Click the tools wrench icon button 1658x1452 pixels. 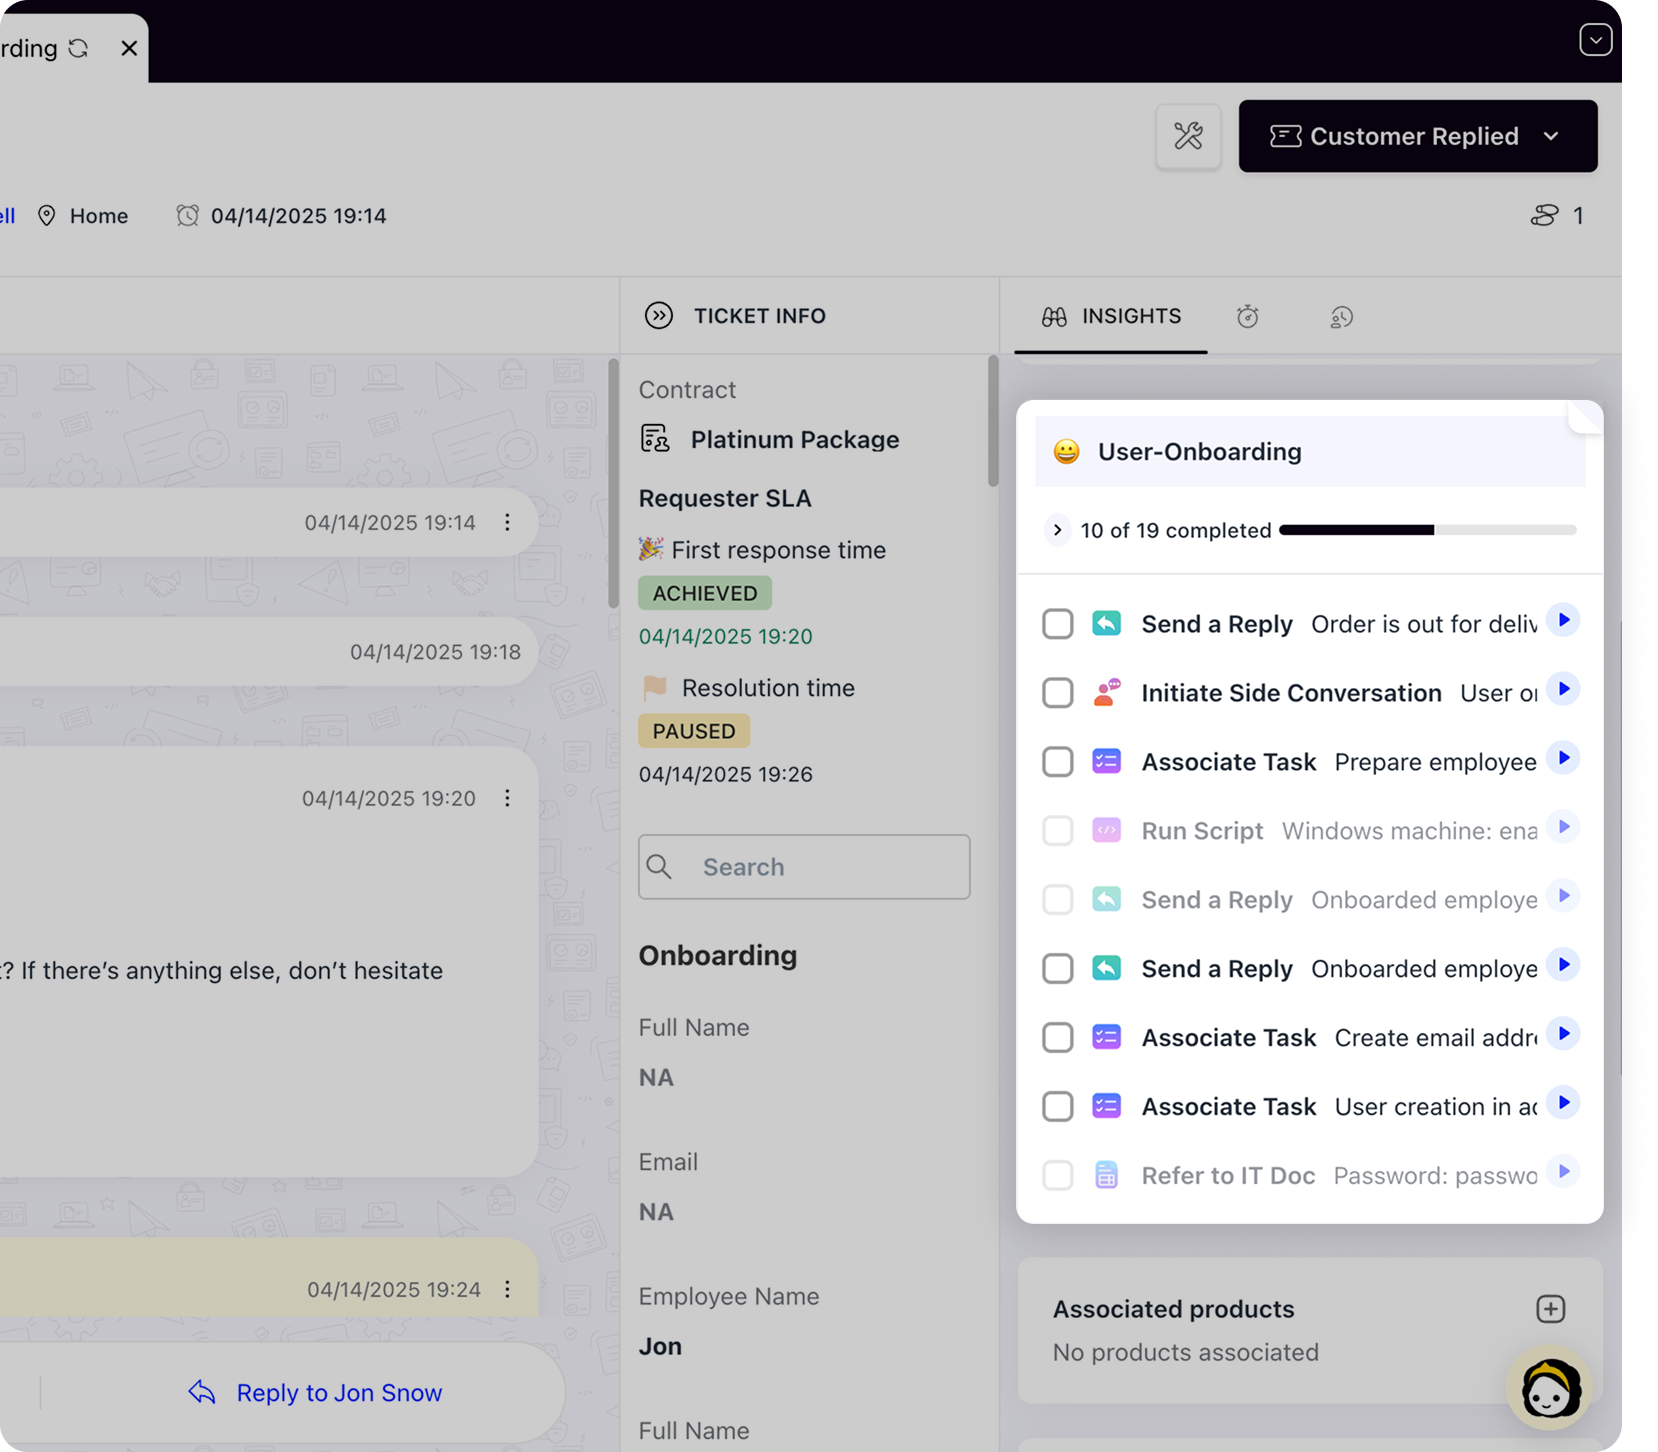[1188, 136]
